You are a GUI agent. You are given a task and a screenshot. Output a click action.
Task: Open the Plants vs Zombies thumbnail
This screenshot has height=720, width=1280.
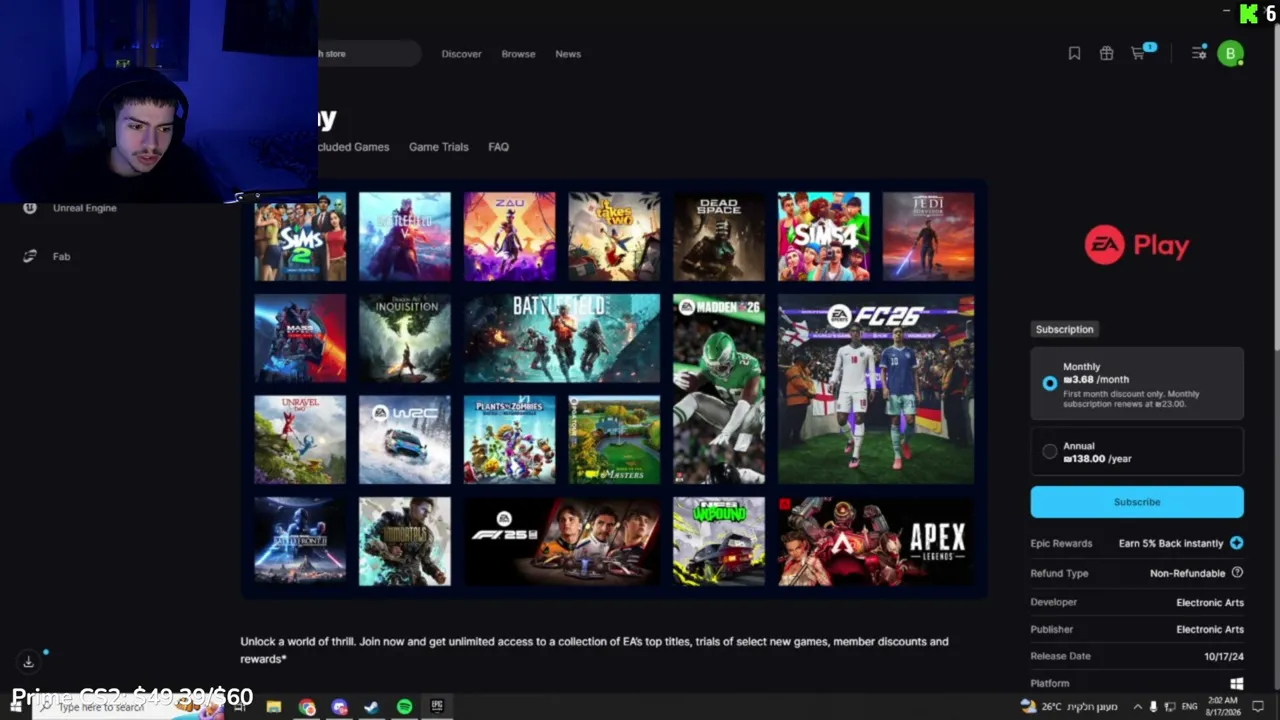[x=509, y=440]
